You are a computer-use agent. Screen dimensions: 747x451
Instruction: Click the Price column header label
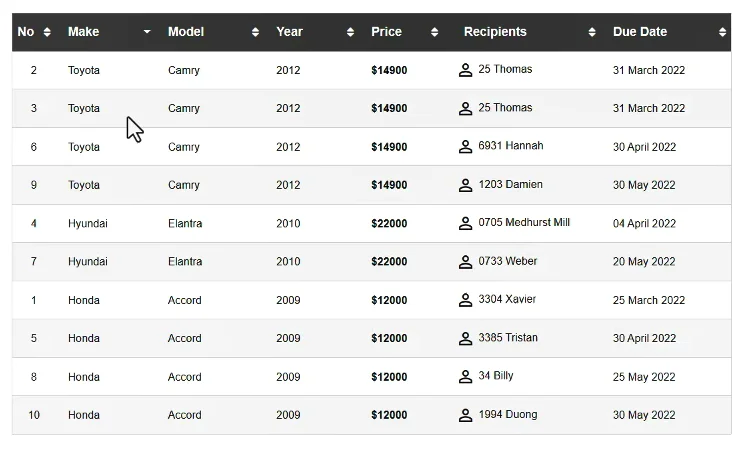[x=386, y=32]
